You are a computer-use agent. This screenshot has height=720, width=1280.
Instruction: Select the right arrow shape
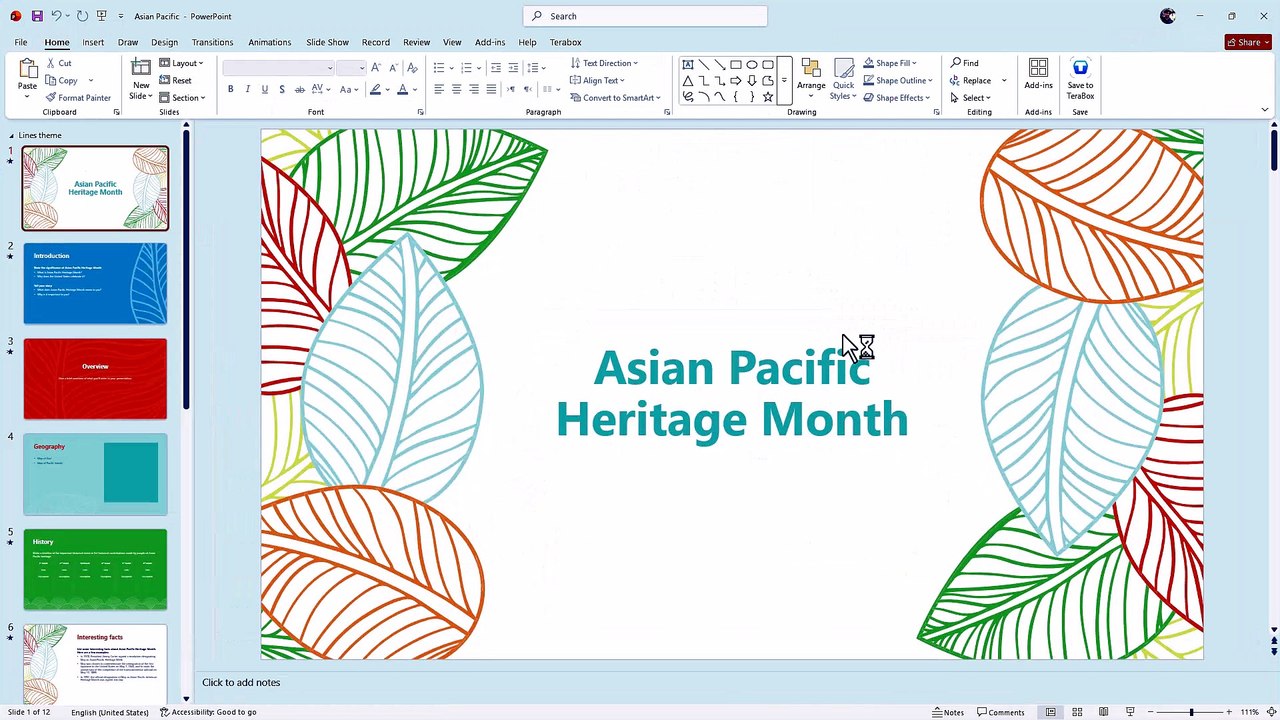[x=736, y=81]
